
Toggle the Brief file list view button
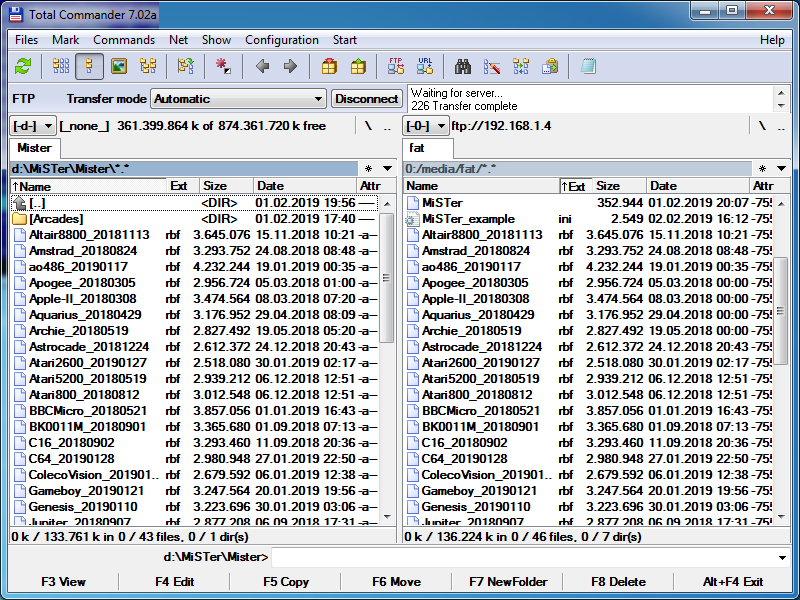coord(61,67)
